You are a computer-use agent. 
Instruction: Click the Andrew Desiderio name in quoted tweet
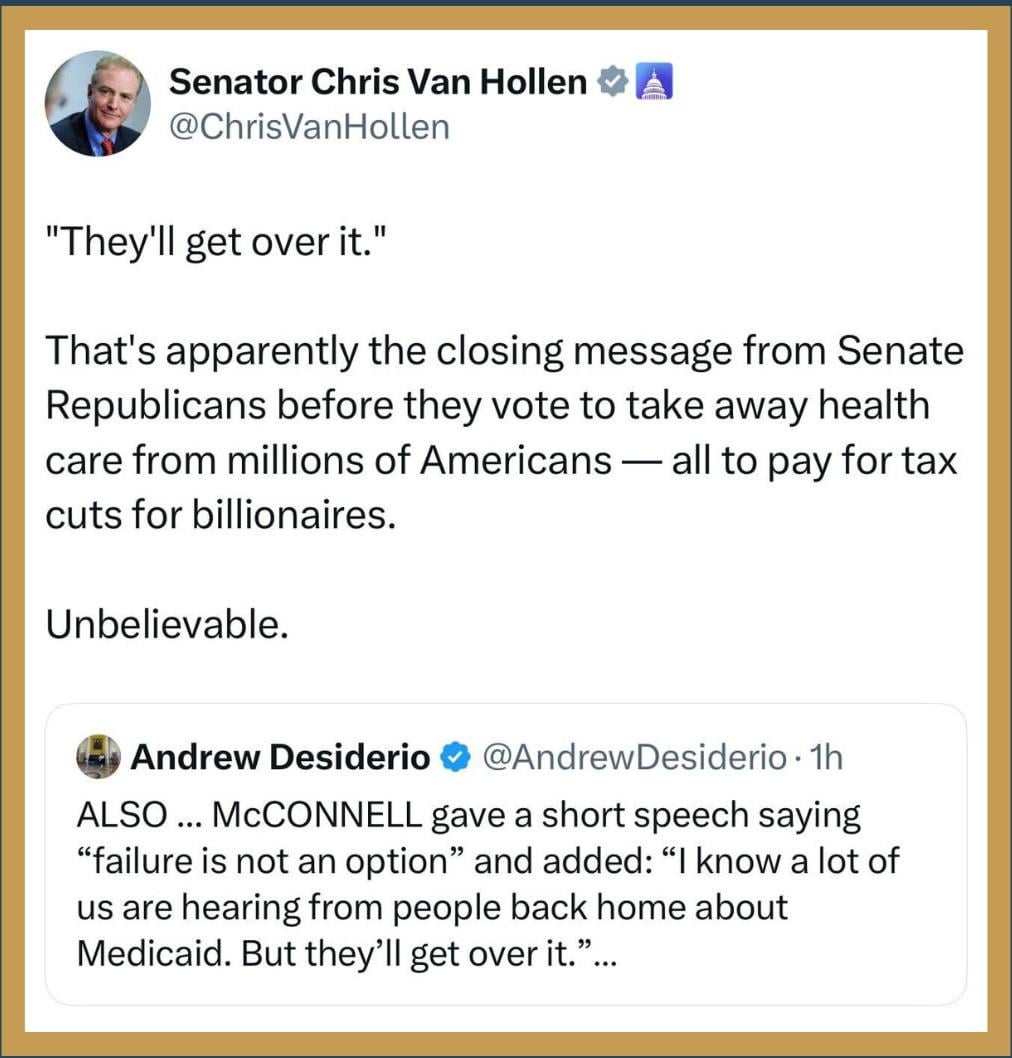pos(280,758)
